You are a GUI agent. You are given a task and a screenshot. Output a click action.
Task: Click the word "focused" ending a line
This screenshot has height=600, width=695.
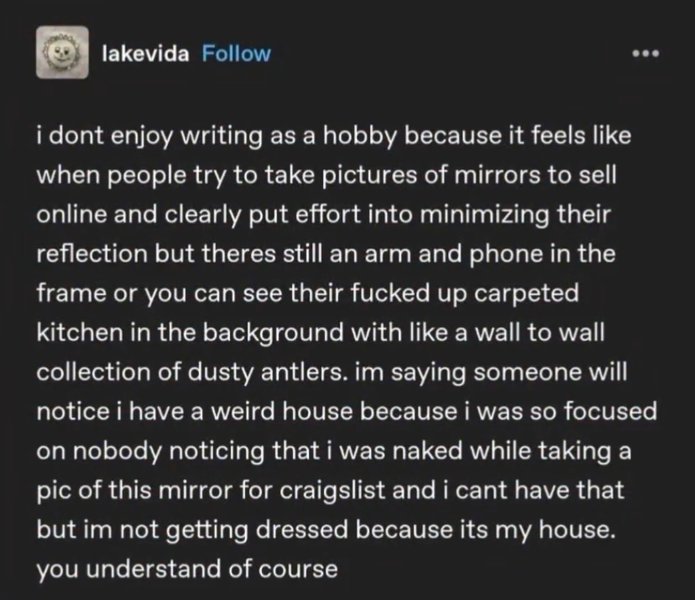[610, 412]
